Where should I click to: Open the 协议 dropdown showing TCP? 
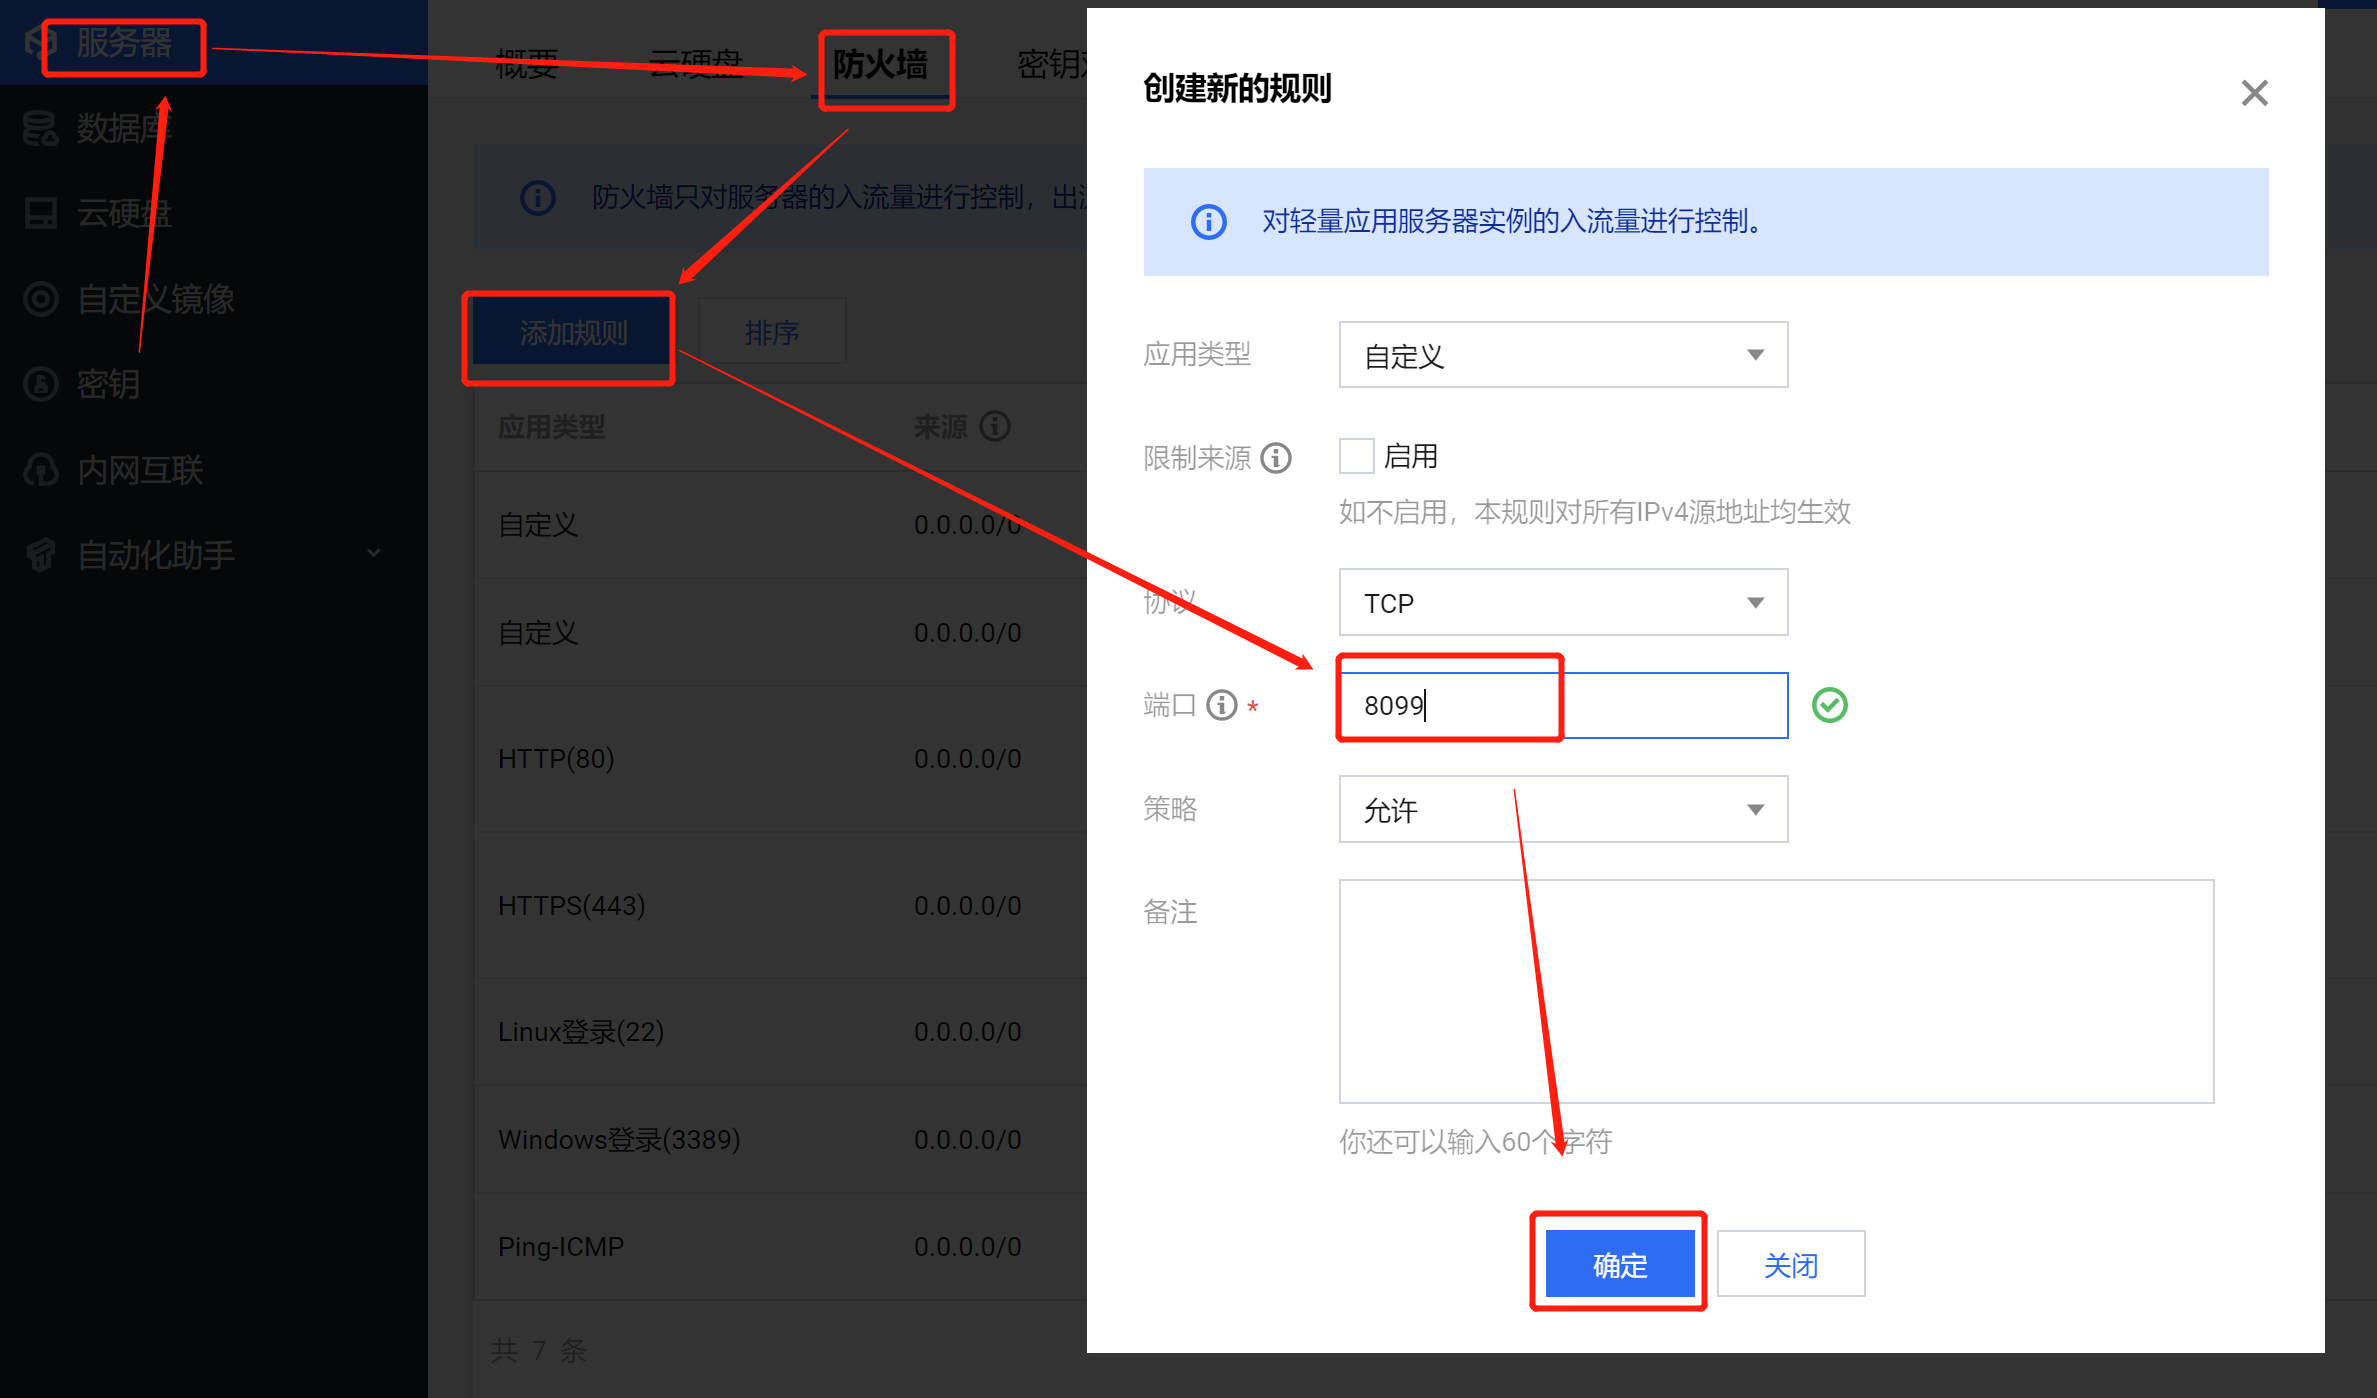[1563, 602]
